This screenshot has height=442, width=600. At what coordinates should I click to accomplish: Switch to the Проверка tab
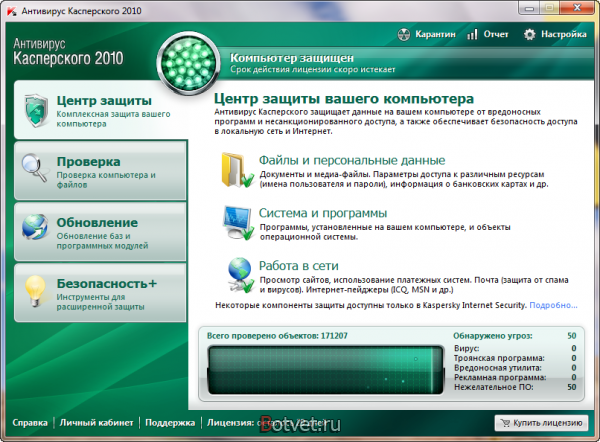click(x=100, y=171)
